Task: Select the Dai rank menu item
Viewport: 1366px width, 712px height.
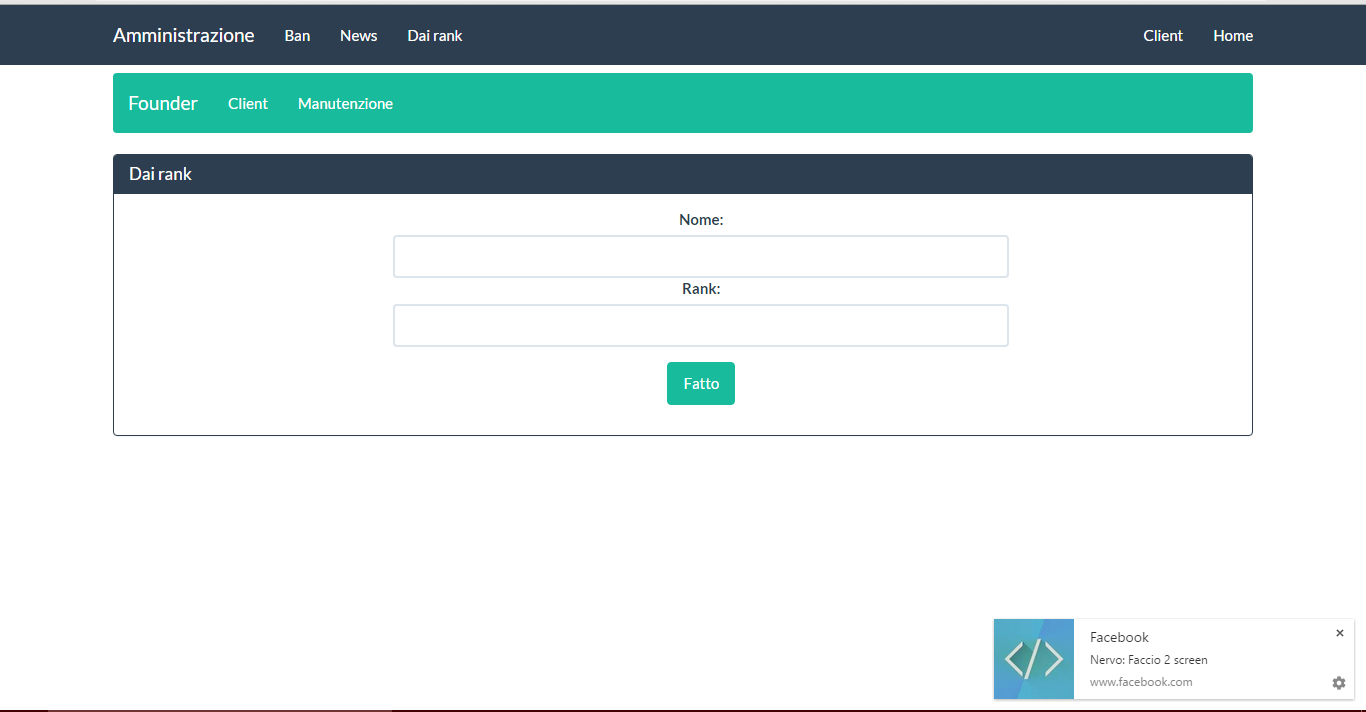Action: 434,35
